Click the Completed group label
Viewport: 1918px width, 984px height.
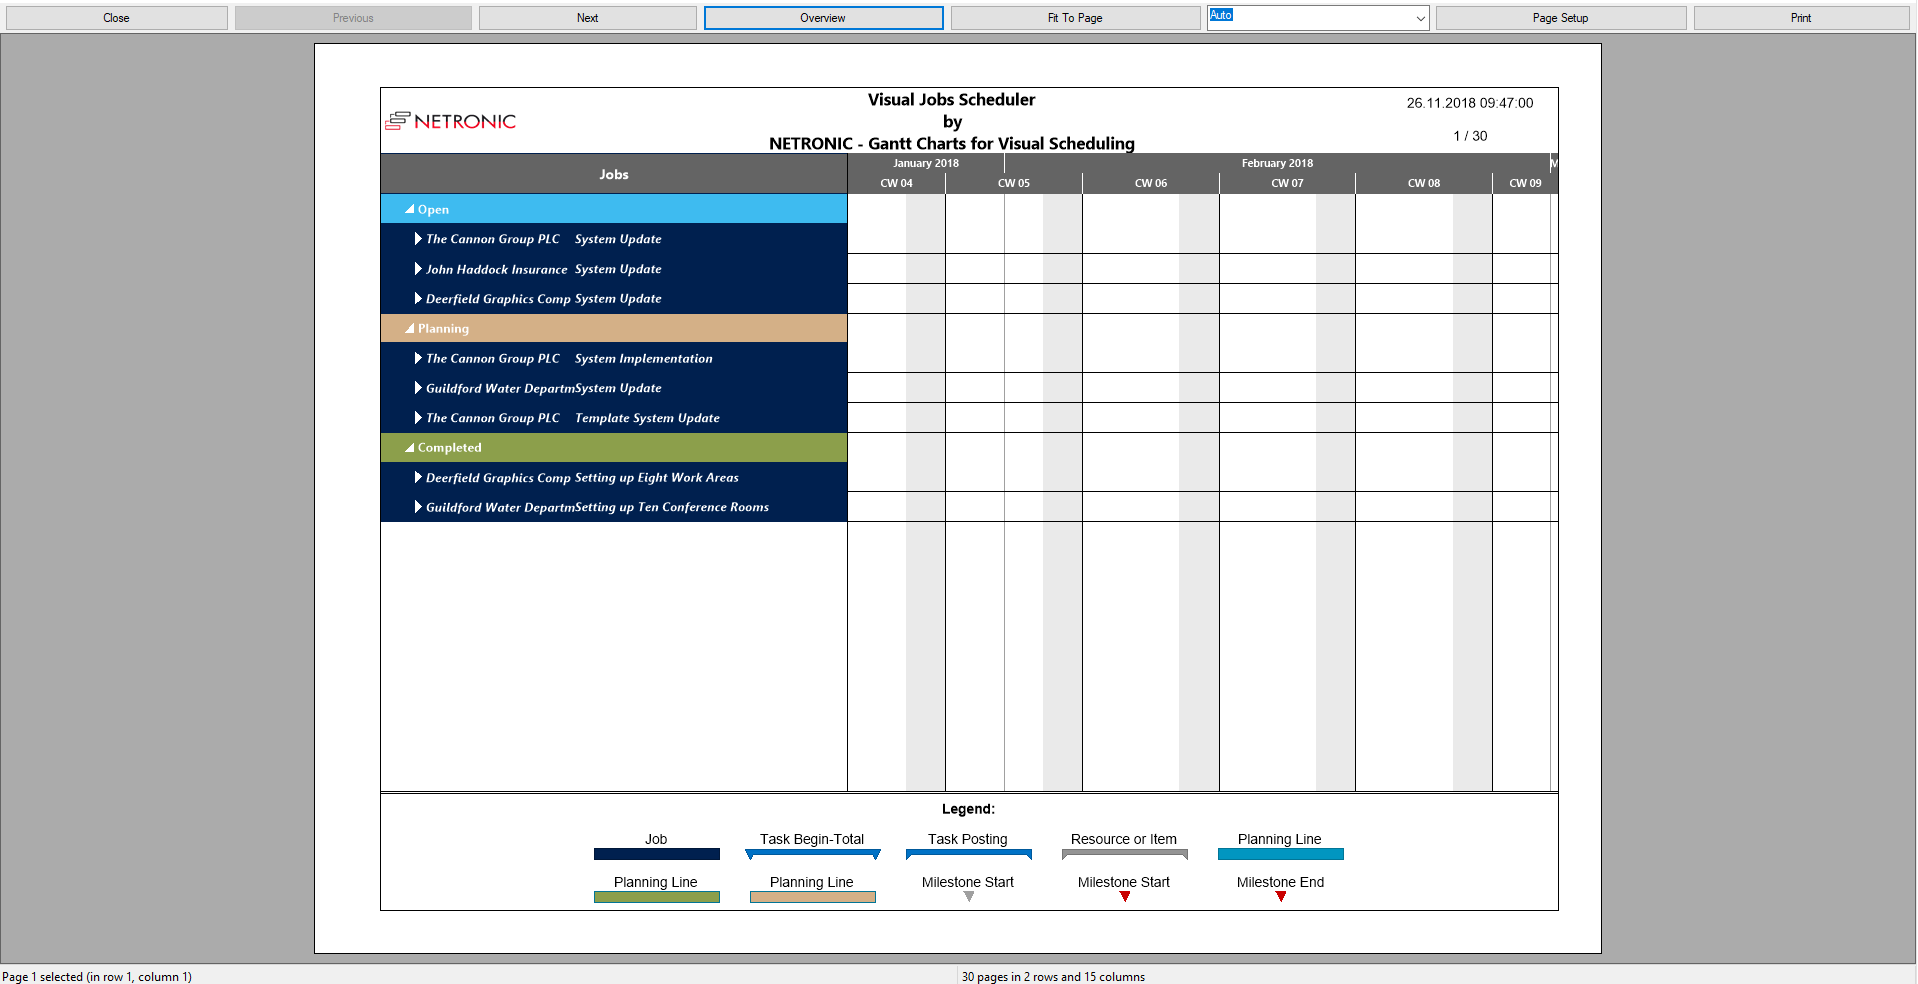[449, 447]
